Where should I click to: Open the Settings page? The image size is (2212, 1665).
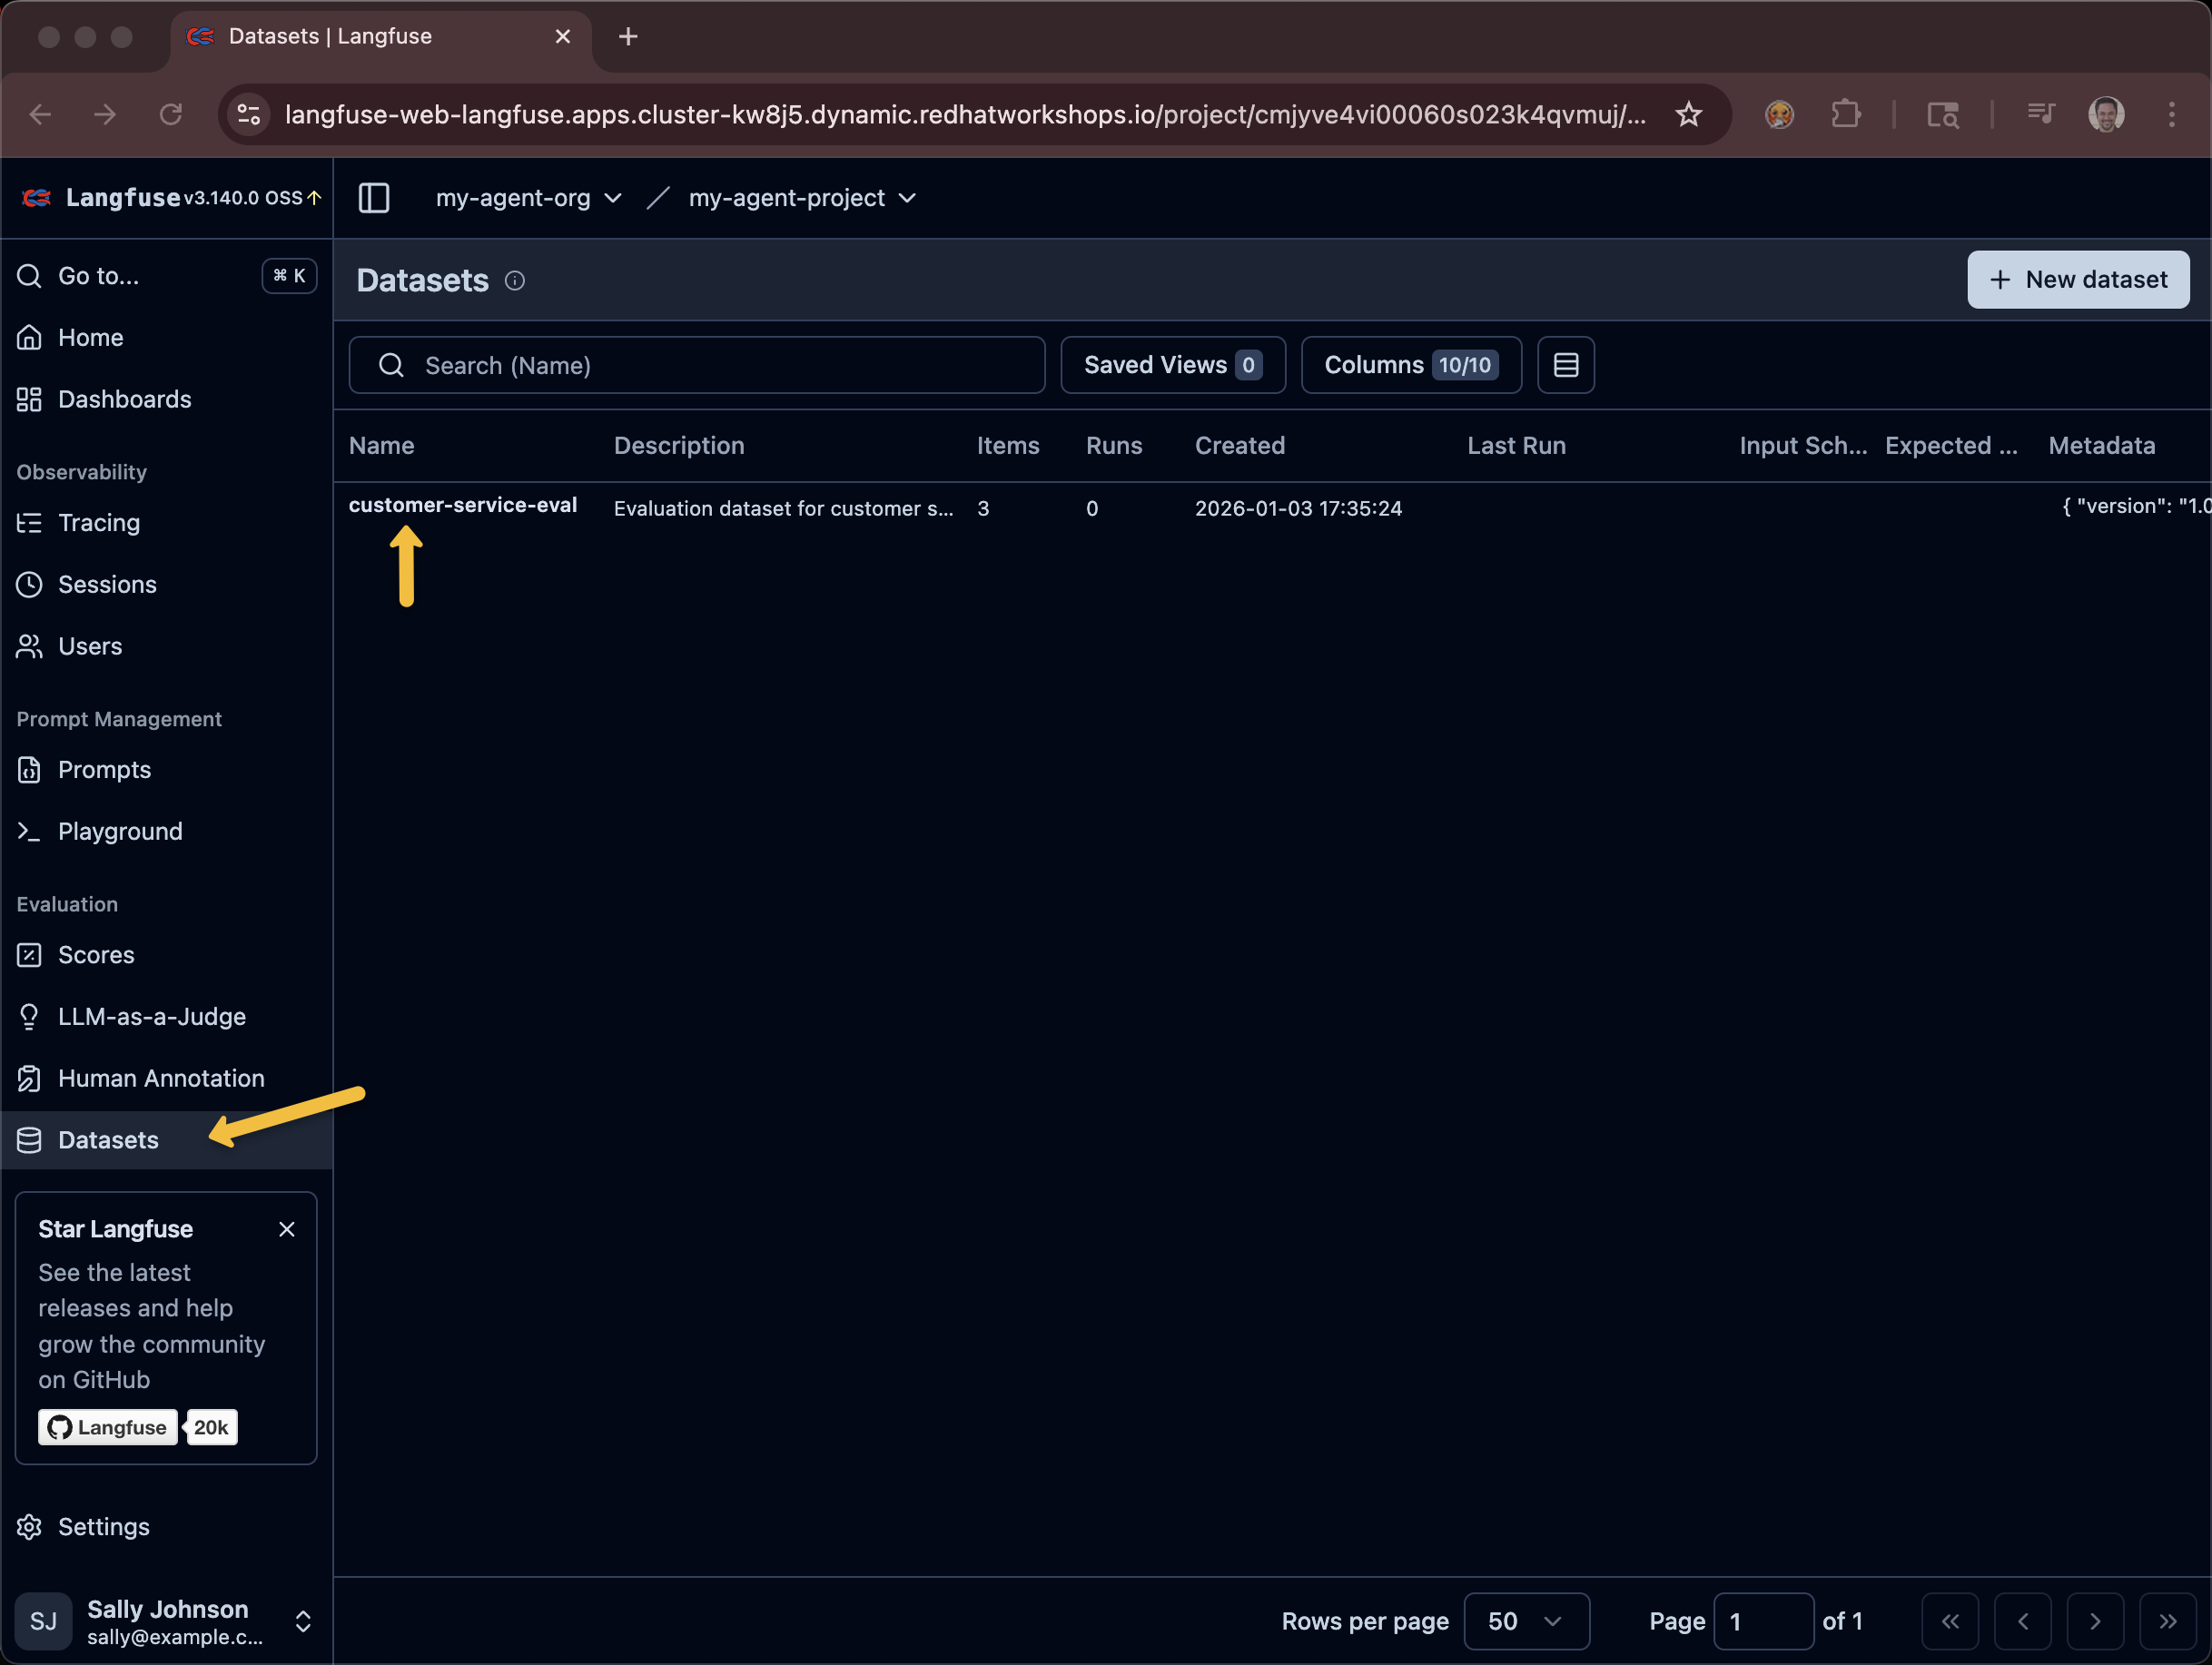point(103,1527)
